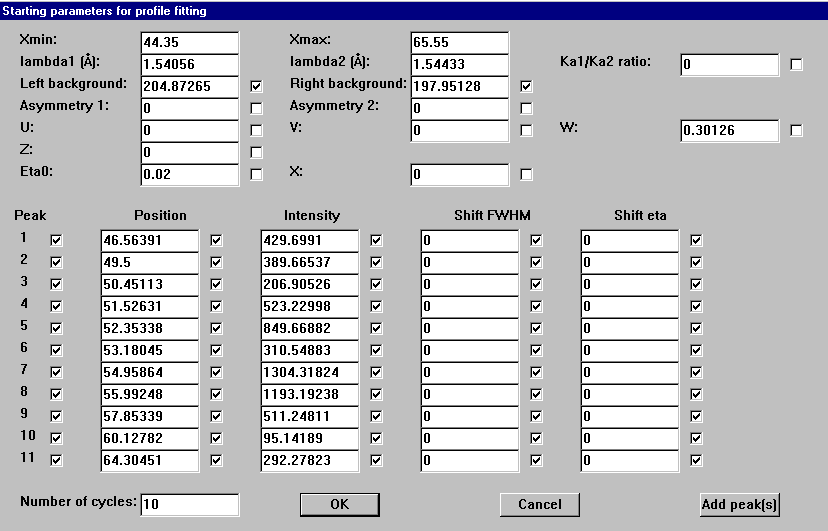Screen dimensions: 828x531
Task: Enable the Ka1/Ka2 ratio checkbox
Action: (797, 65)
